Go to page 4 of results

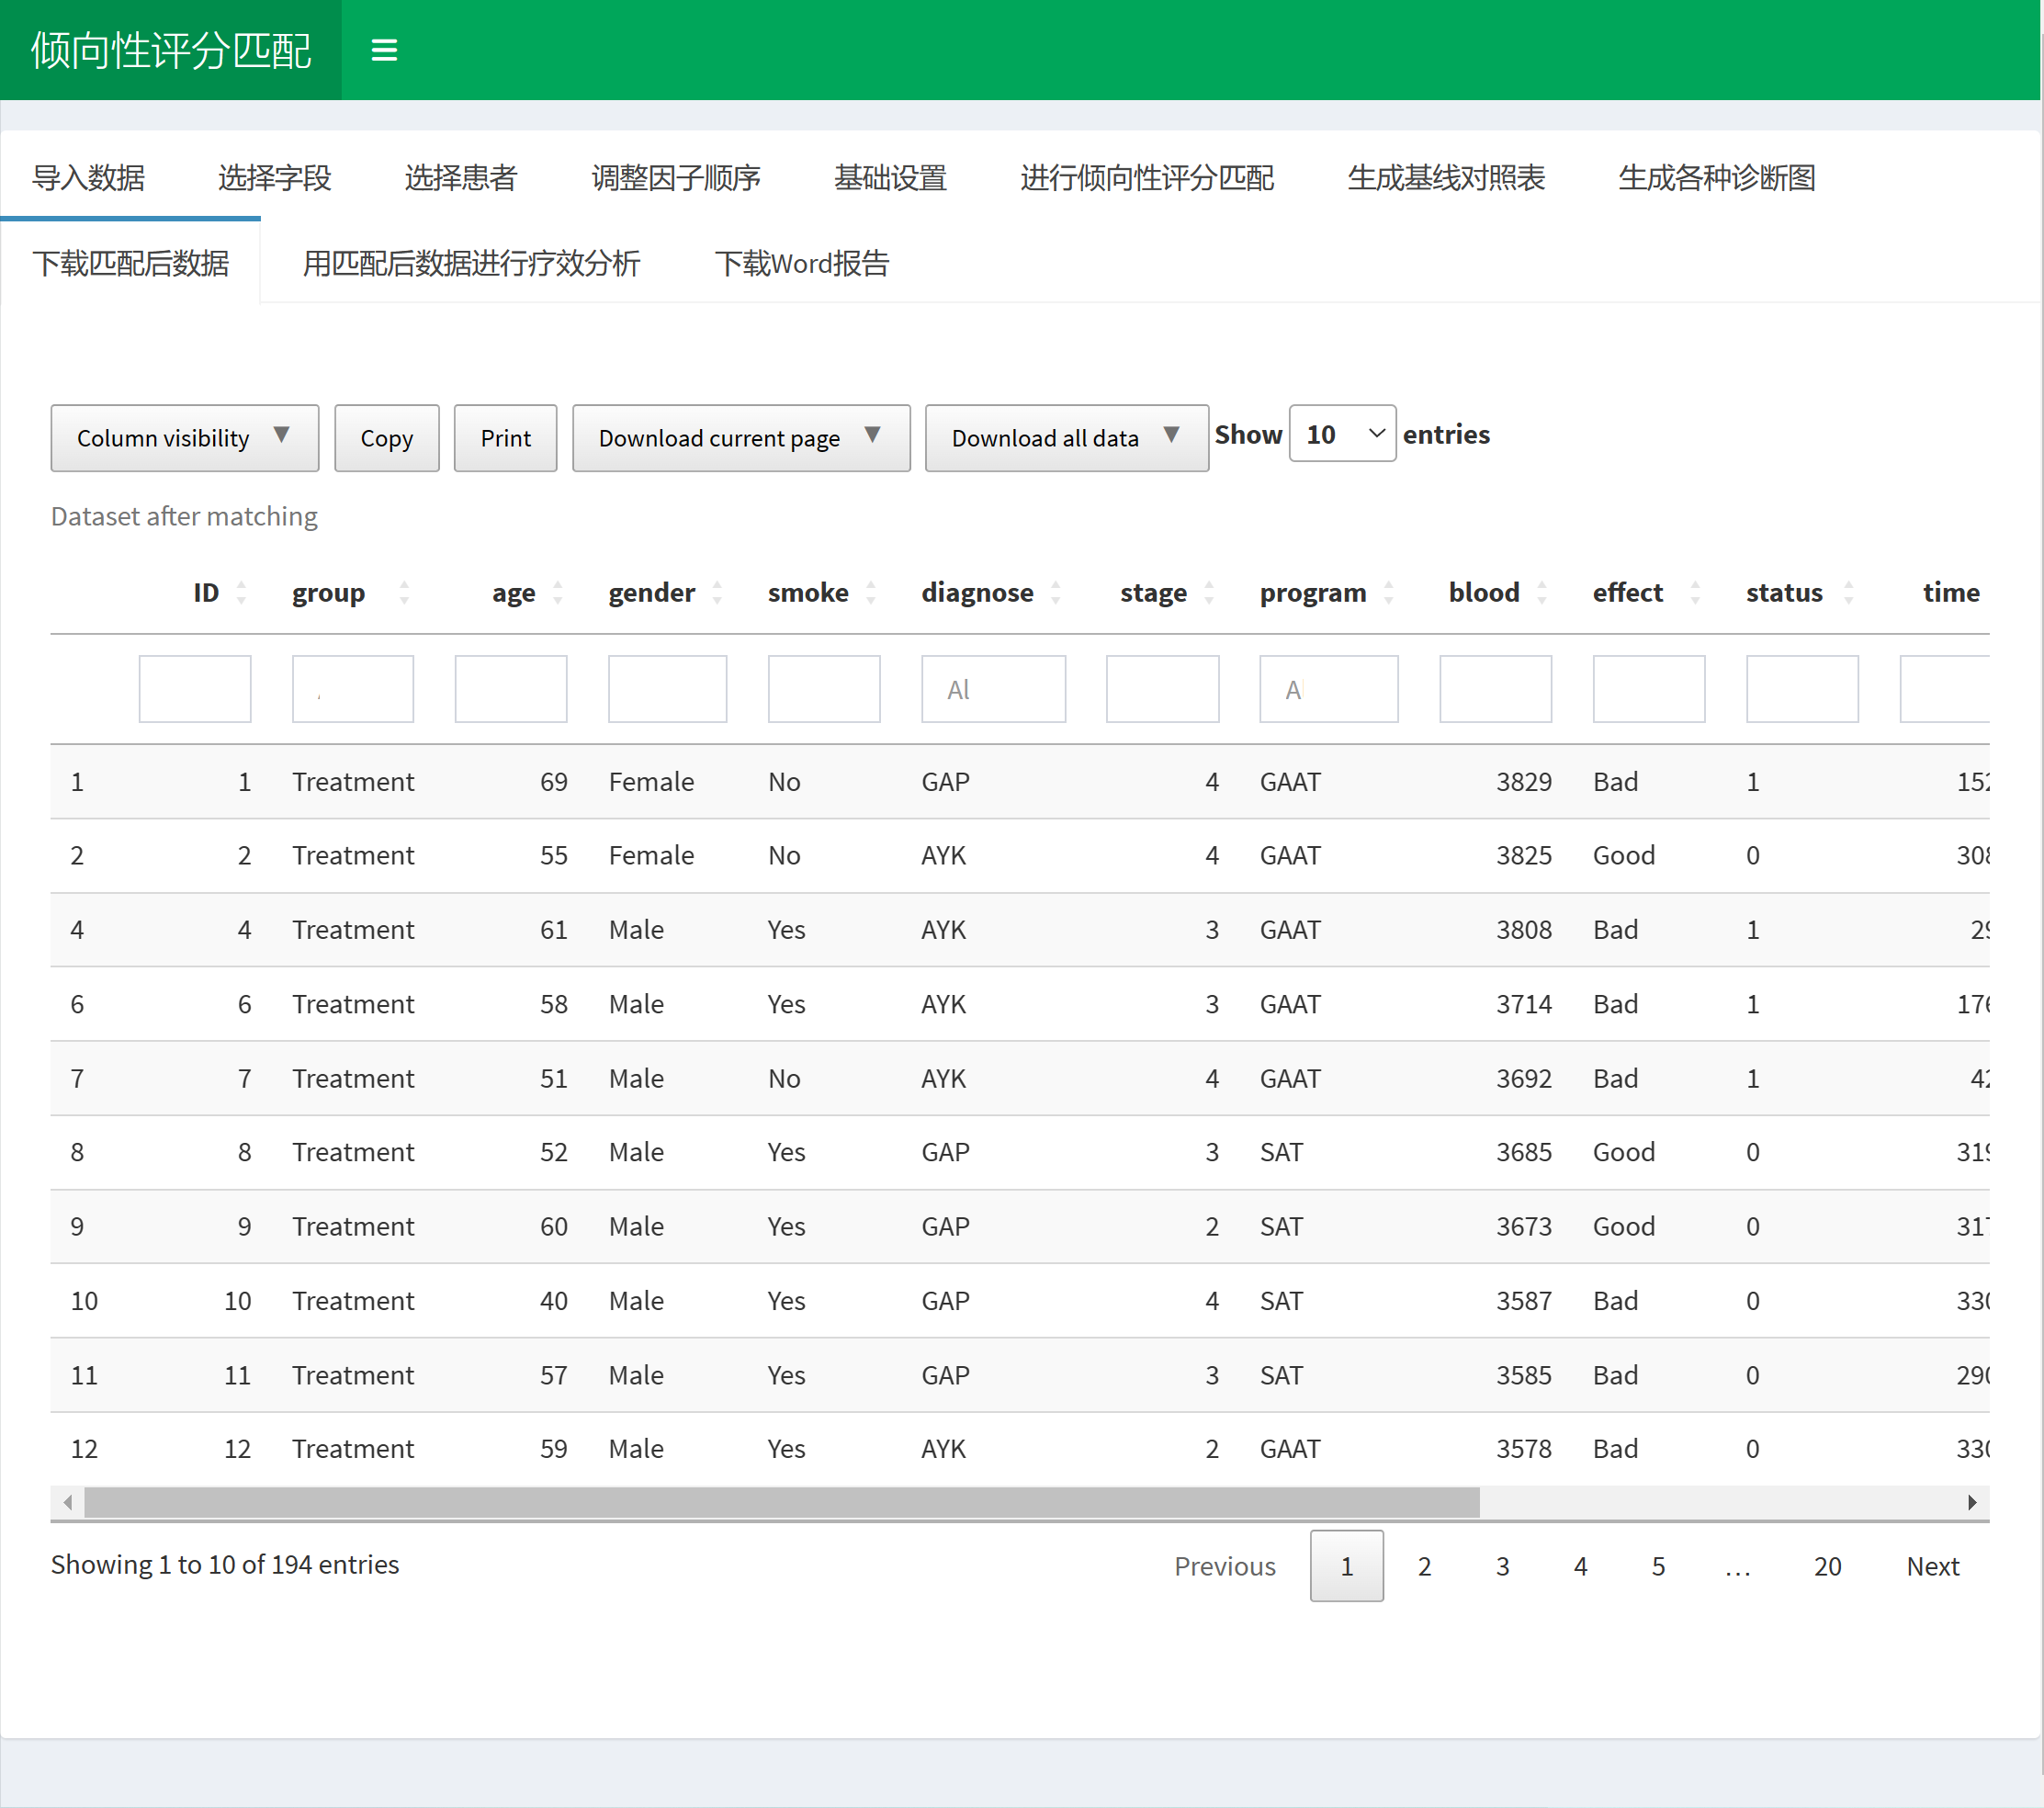1580,1566
